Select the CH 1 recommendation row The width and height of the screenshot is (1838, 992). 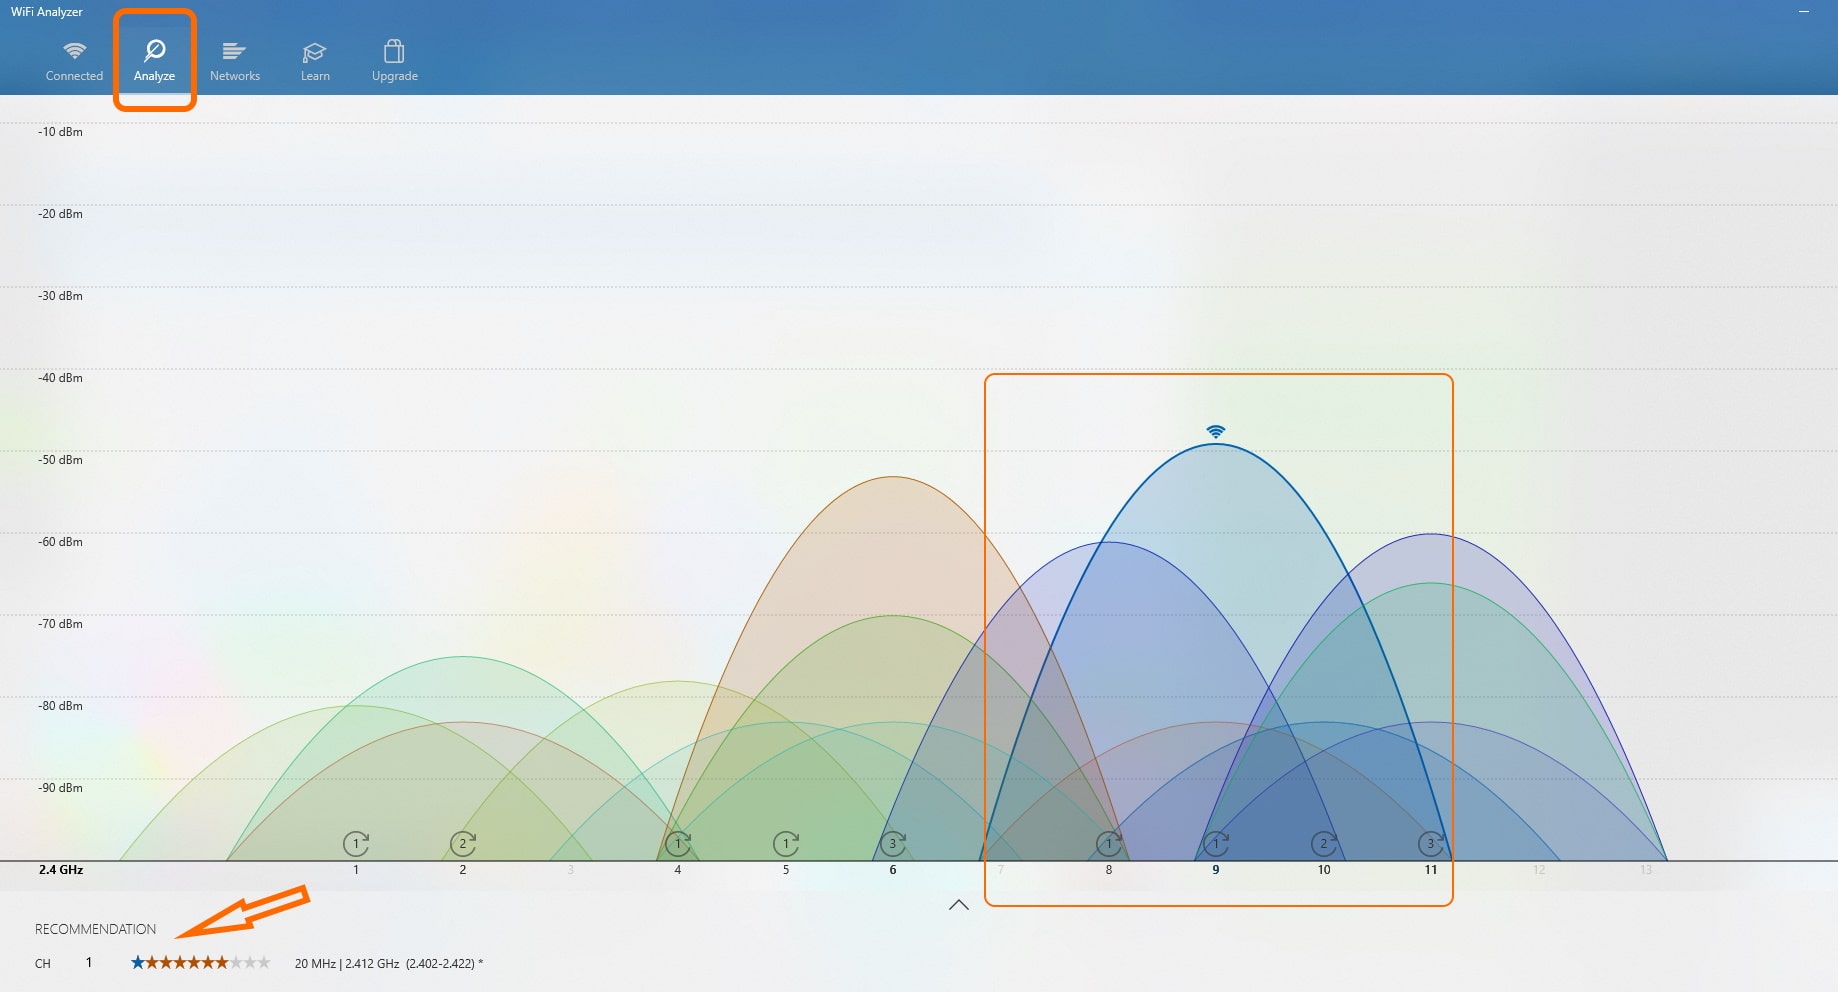(x=88, y=962)
